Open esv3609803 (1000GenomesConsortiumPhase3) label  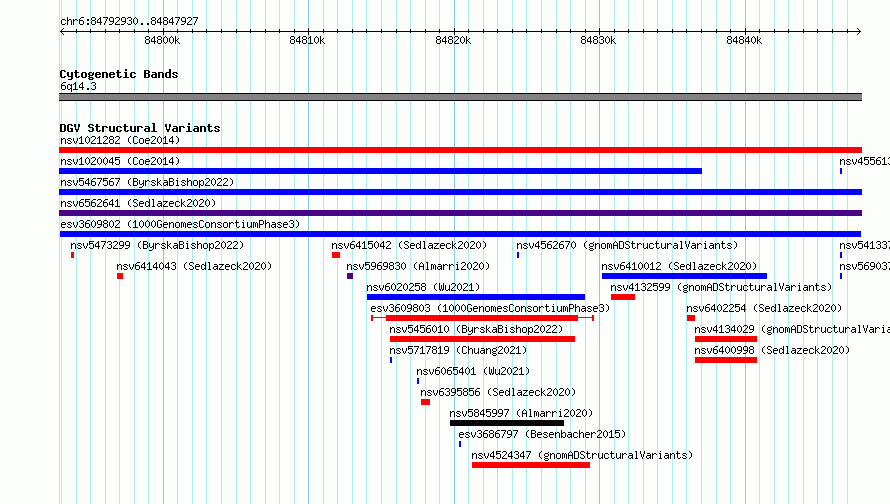tap(490, 308)
